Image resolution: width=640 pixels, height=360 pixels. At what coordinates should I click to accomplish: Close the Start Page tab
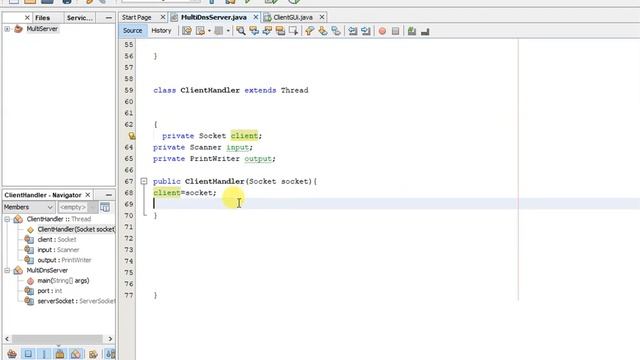pos(163,17)
